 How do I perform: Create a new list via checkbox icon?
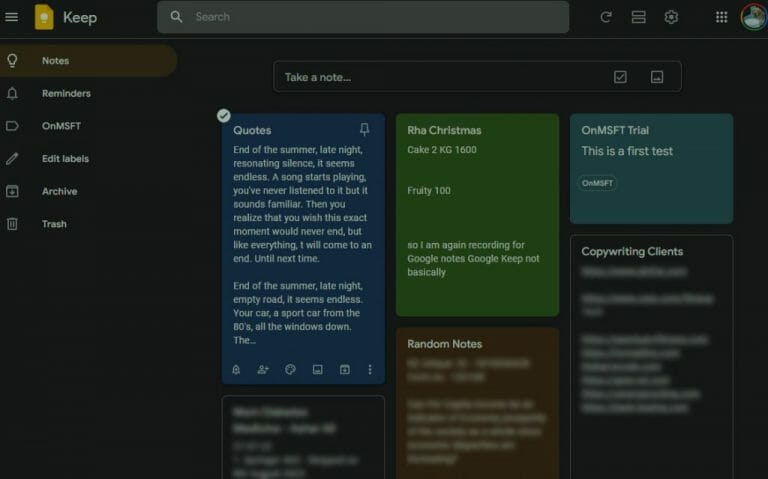620,77
